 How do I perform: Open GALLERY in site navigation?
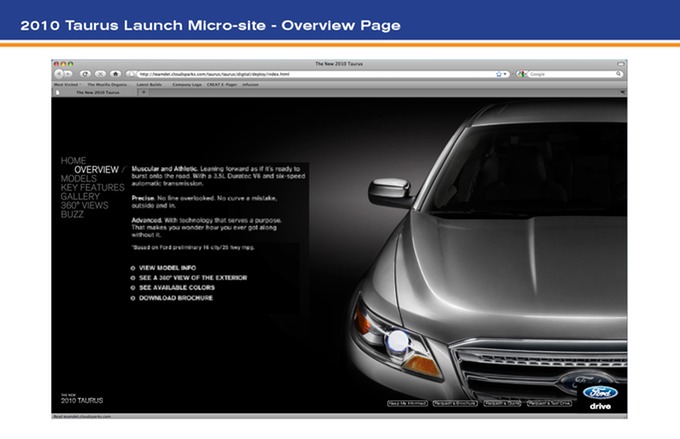pos(80,197)
